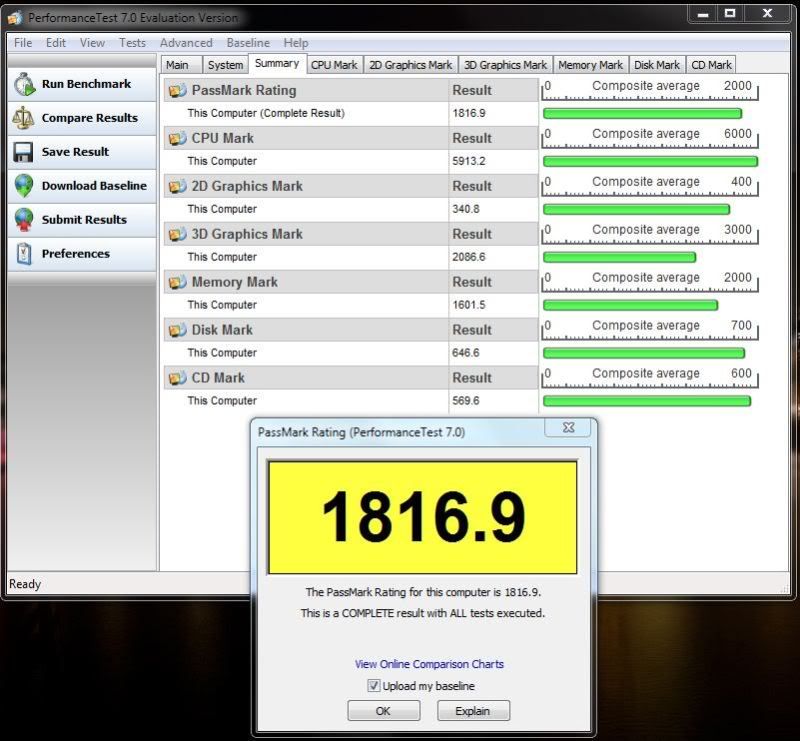Select the 646.6 Disk Mark result value
Screen dimensions: 800x741
(x=465, y=353)
